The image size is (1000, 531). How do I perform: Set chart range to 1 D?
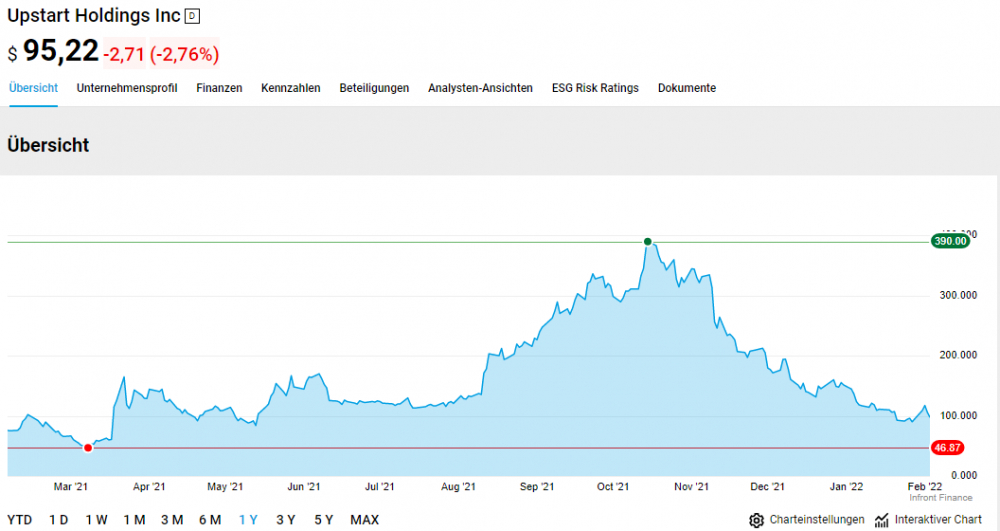59,520
